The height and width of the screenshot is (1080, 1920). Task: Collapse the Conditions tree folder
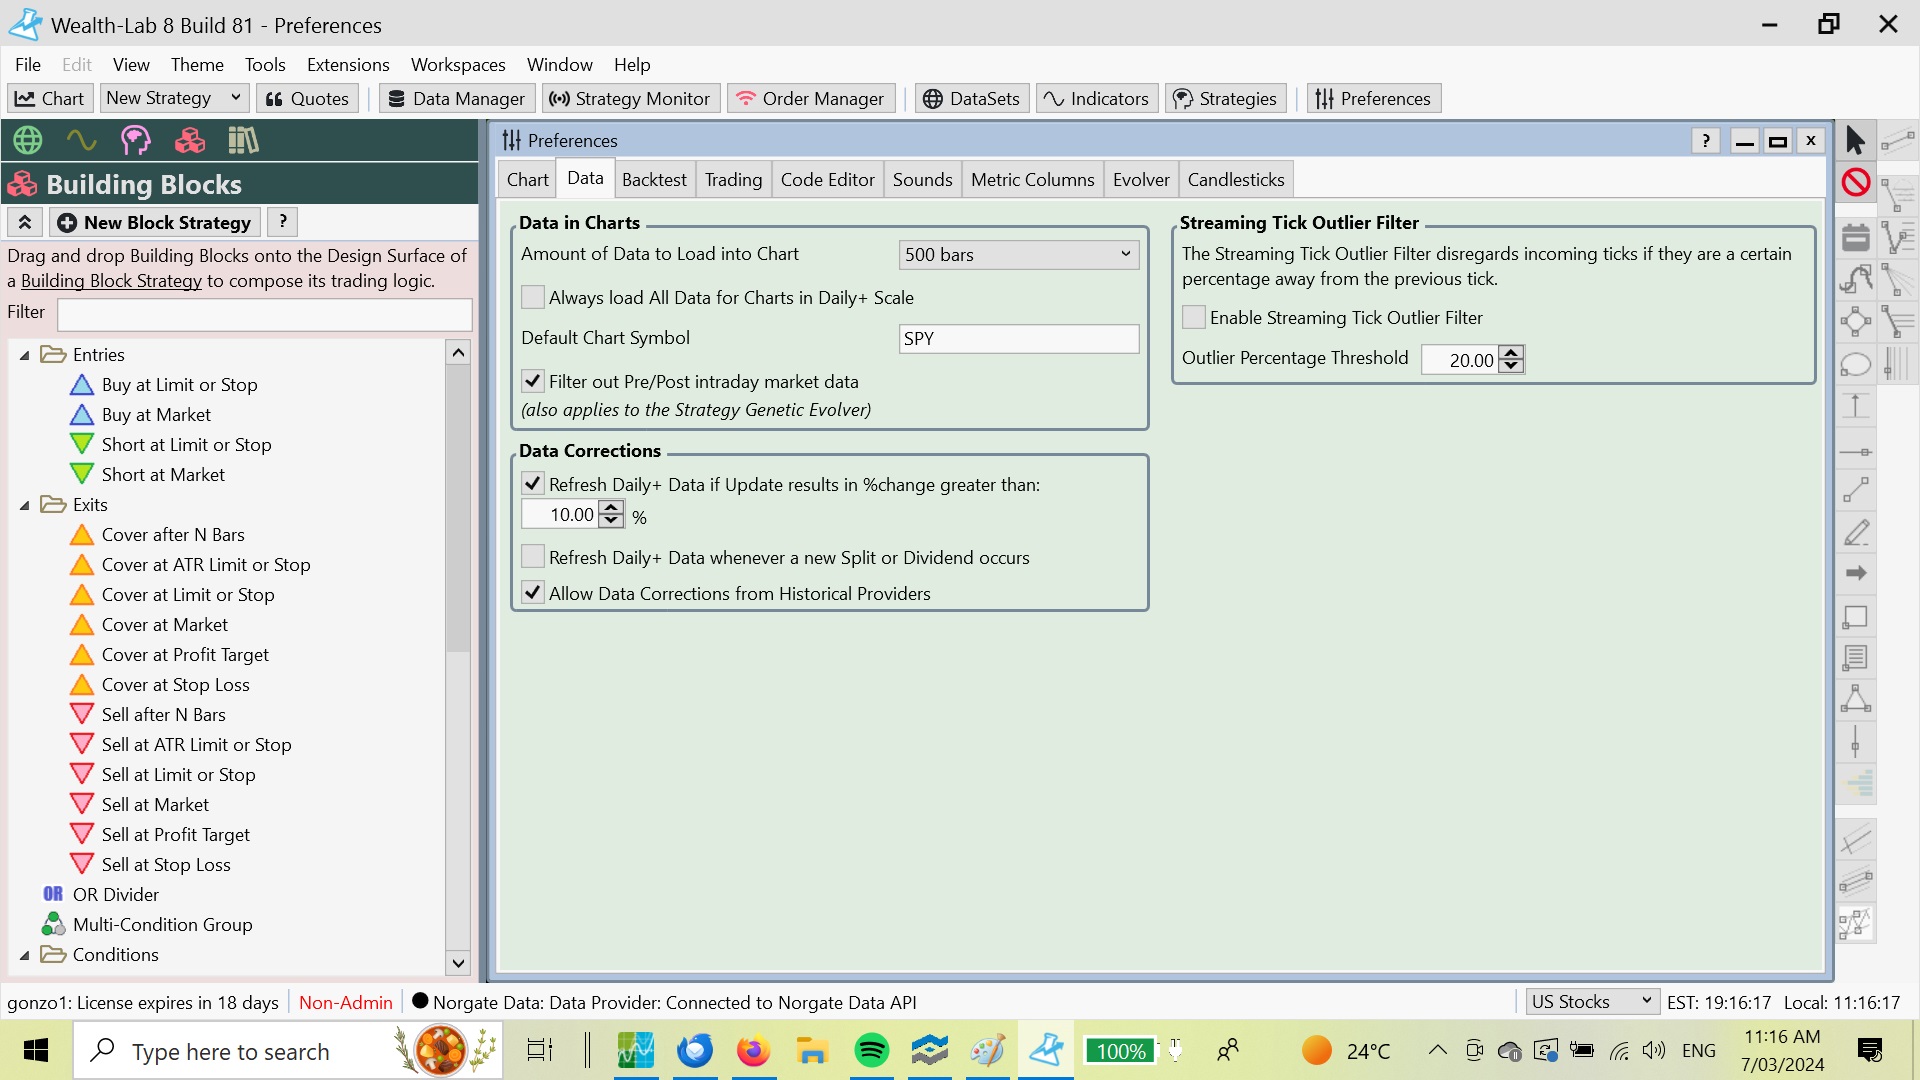click(25, 955)
